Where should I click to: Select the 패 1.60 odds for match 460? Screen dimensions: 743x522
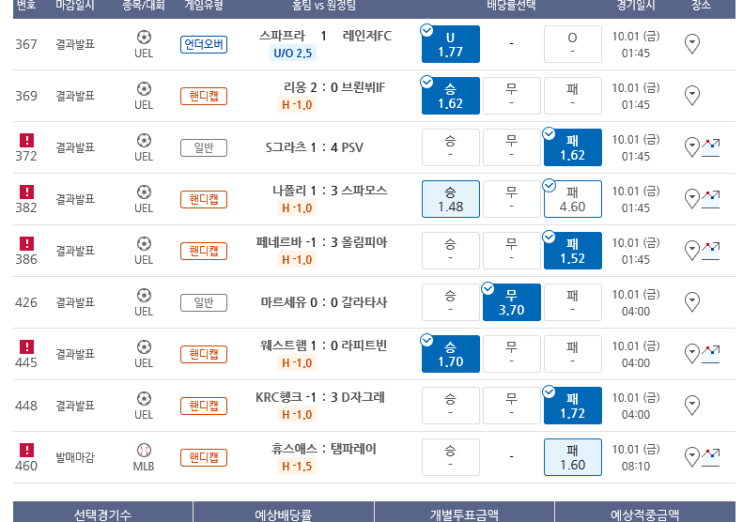pyautogui.click(x=573, y=457)
